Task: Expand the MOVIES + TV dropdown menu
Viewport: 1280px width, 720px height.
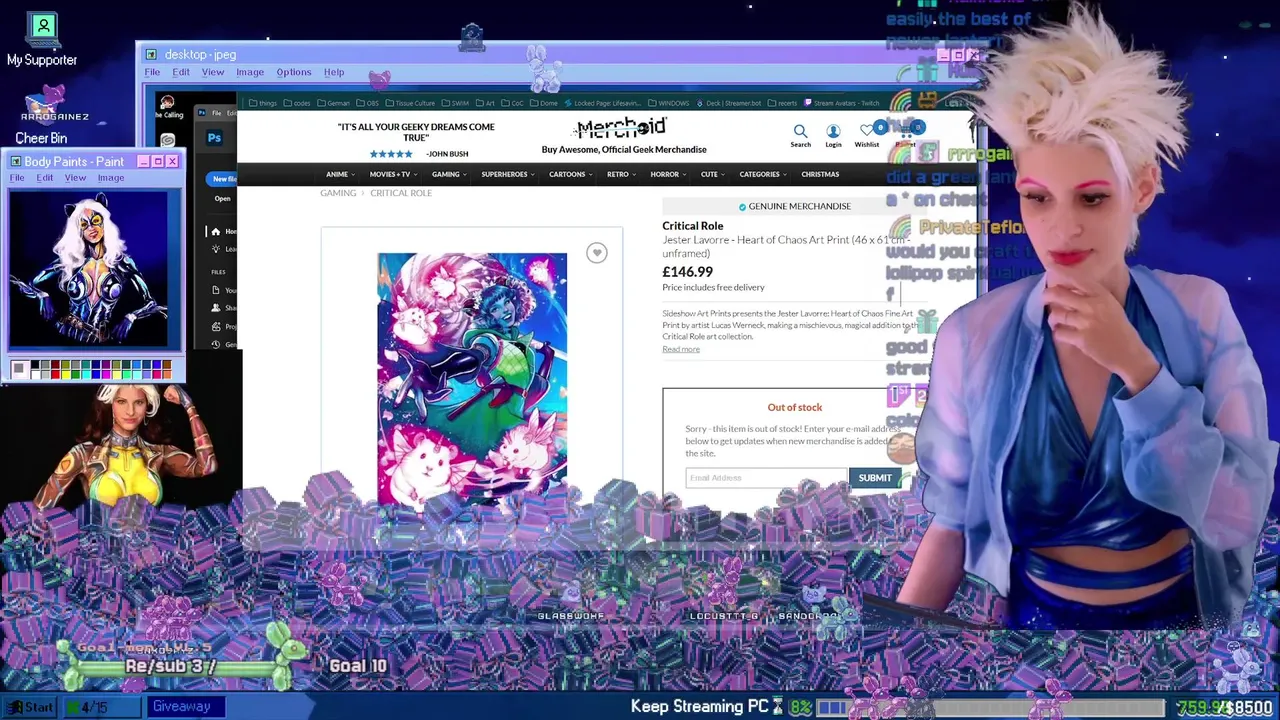Action: pos(394,174)
